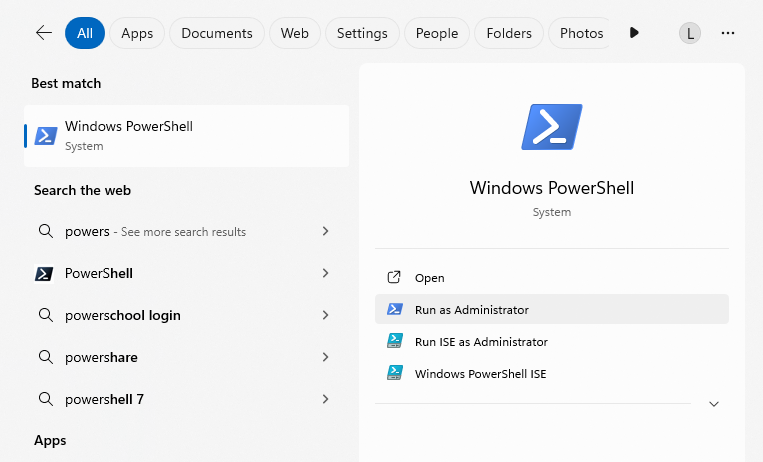Screen dimensions: 763x462
Task: Click dark PowerShell icon in web suggestions
Action: pyautogui.click(x=44, y=273)
